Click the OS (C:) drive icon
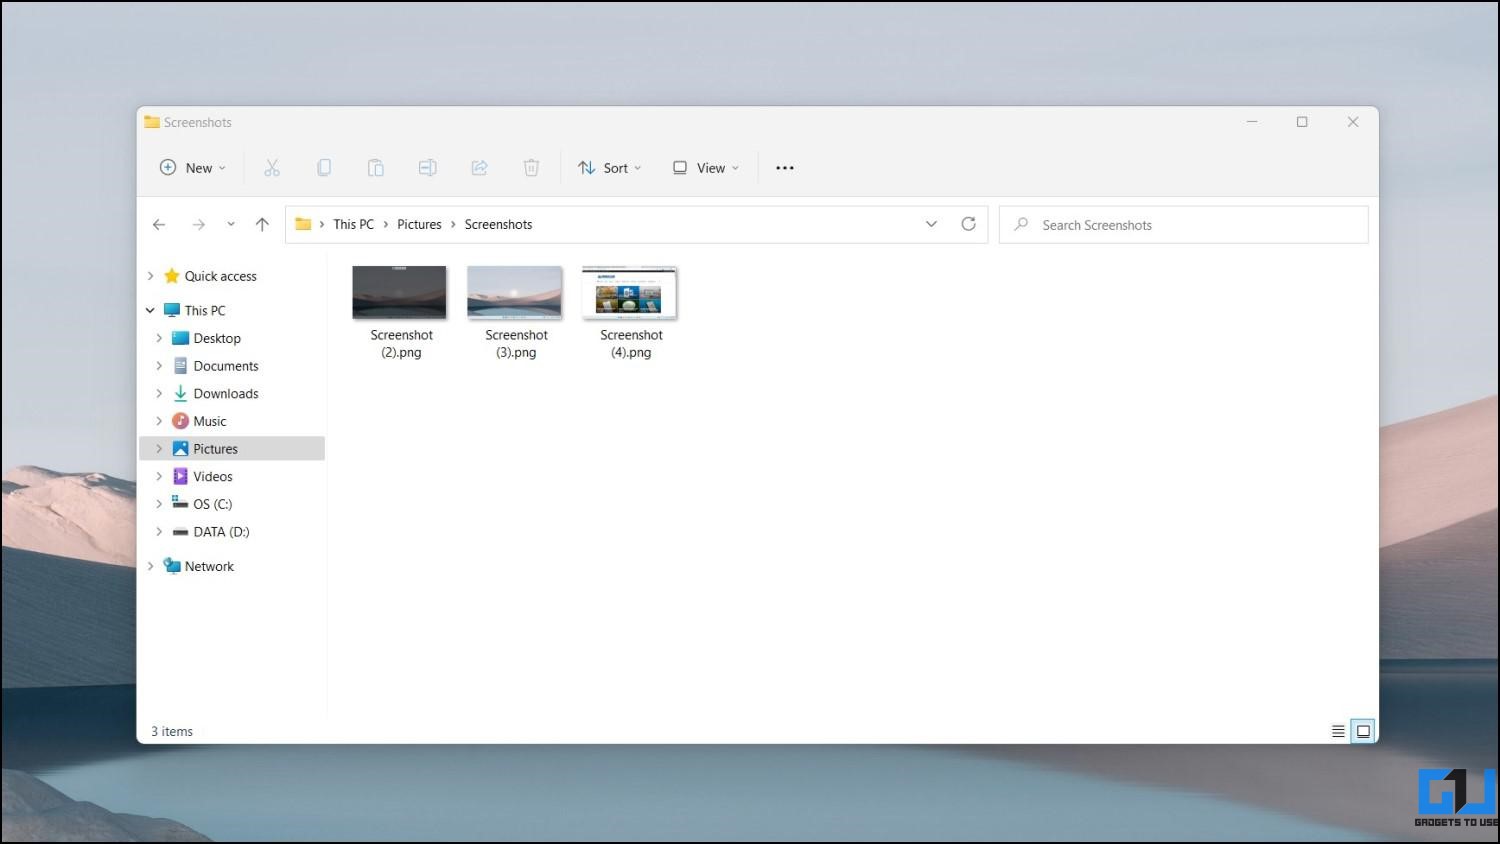 click(x=180, y=503)
